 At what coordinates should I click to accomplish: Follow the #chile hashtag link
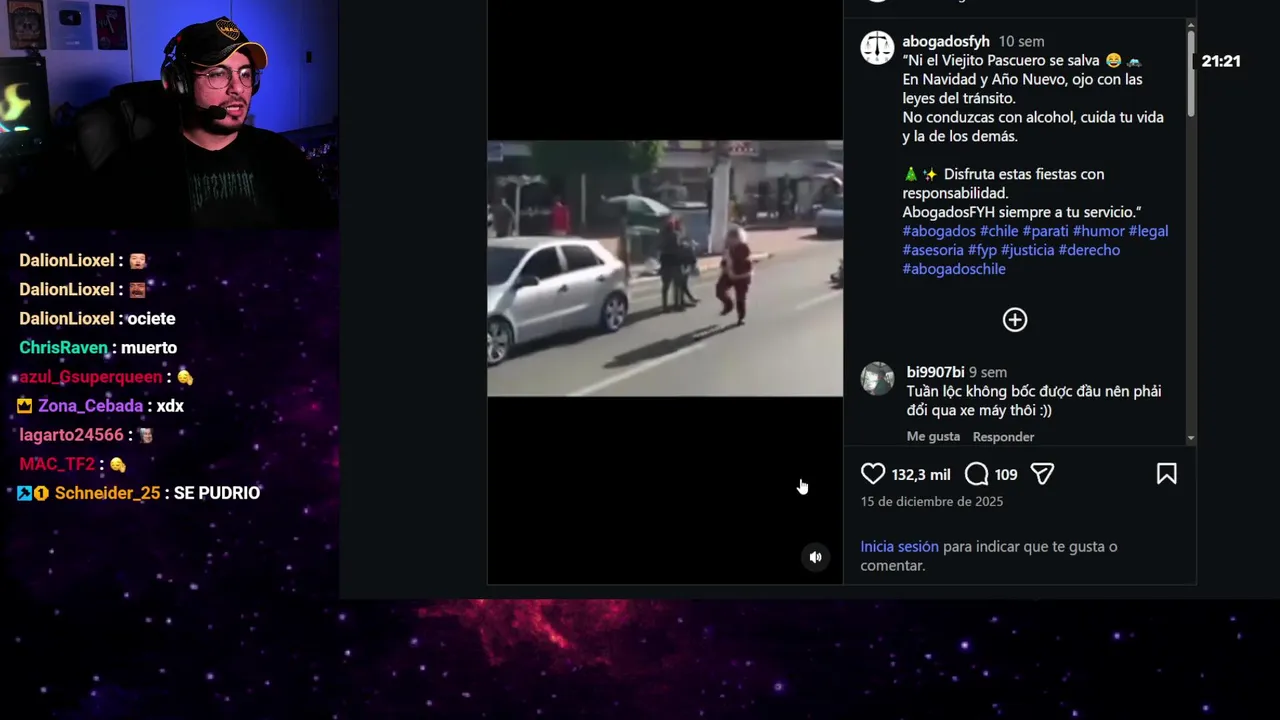click(999, 231)
